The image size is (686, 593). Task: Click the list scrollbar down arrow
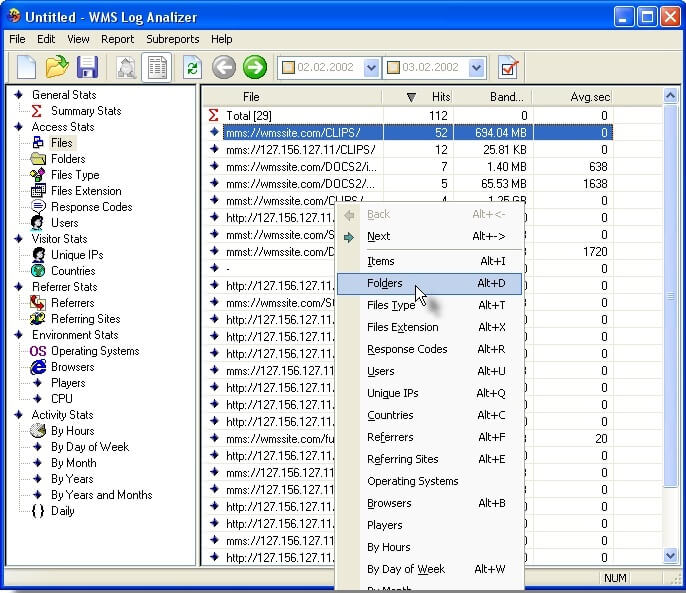[x=670, y=556]
